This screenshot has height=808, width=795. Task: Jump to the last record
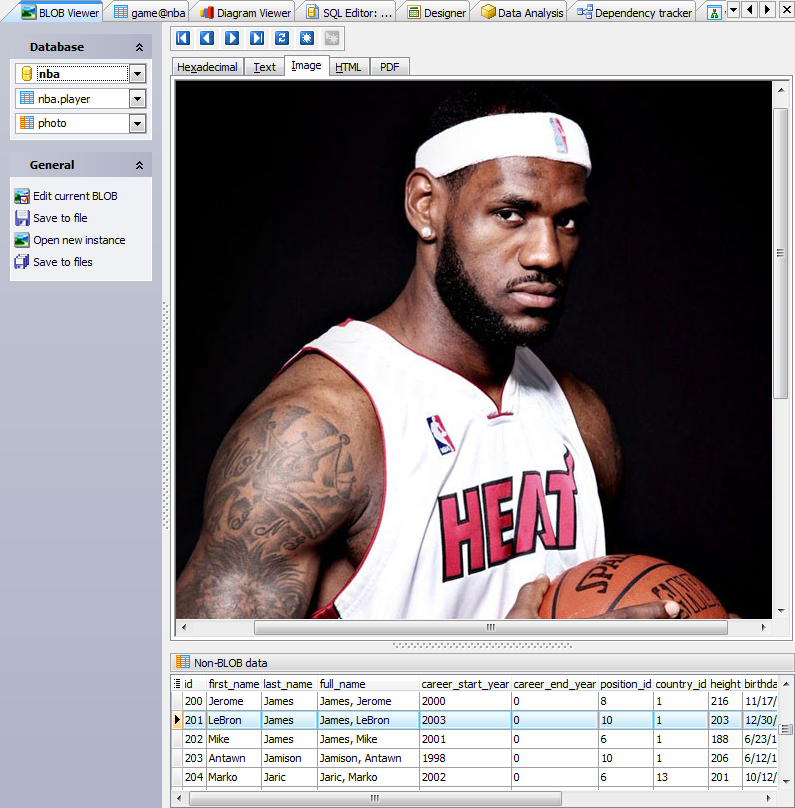click(257, 38)
